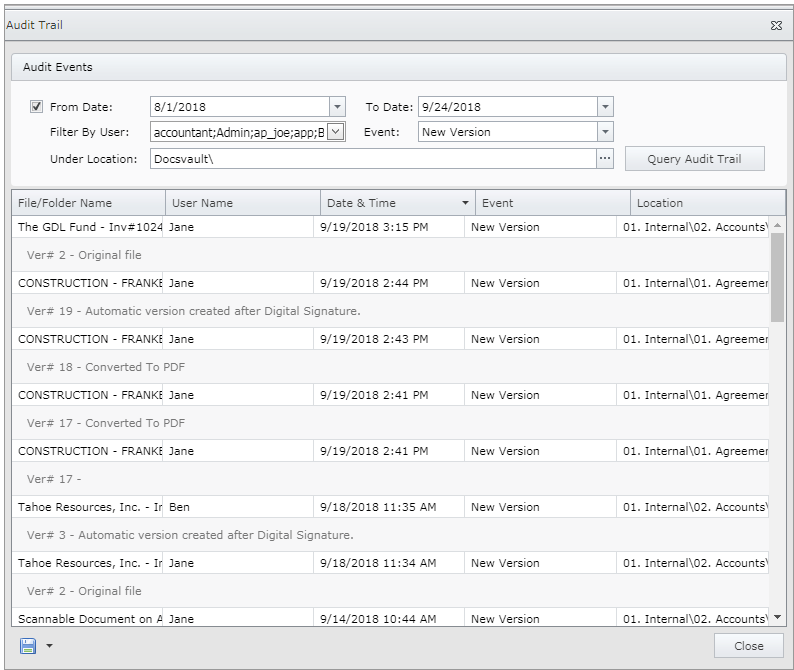Open the To Date calendar dropdown
Image resolution: width=794 pixels, height=670 pixels.
pos(604,107)
